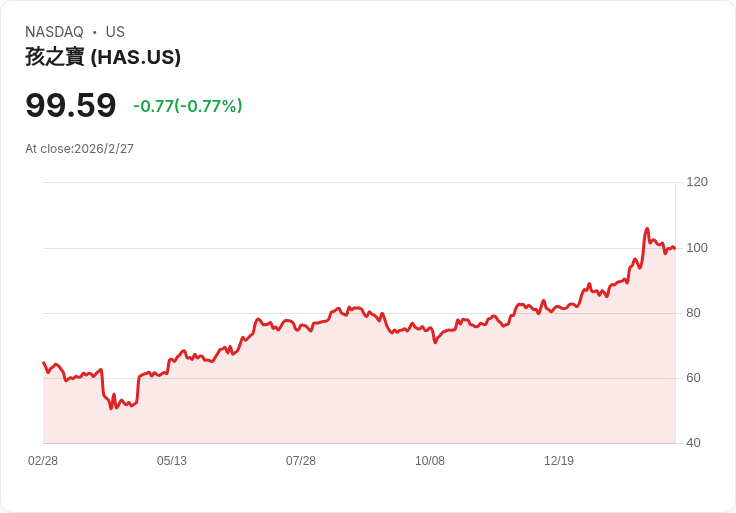
Task: Select the 02/28 date on x-axis
Action: (43, 461)
